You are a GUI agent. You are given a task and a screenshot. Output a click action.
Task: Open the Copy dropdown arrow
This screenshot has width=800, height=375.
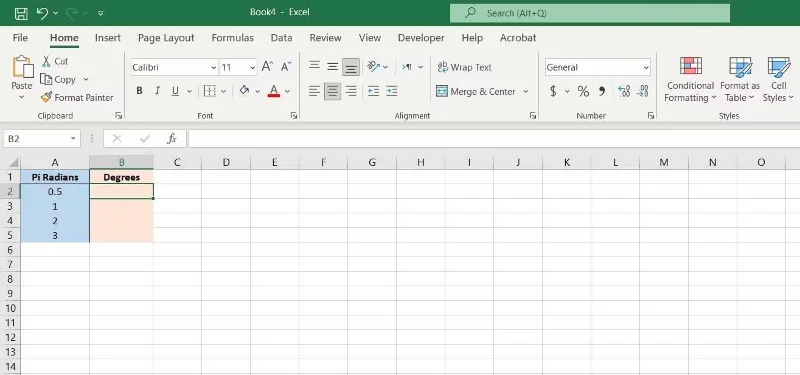(86, 80)
